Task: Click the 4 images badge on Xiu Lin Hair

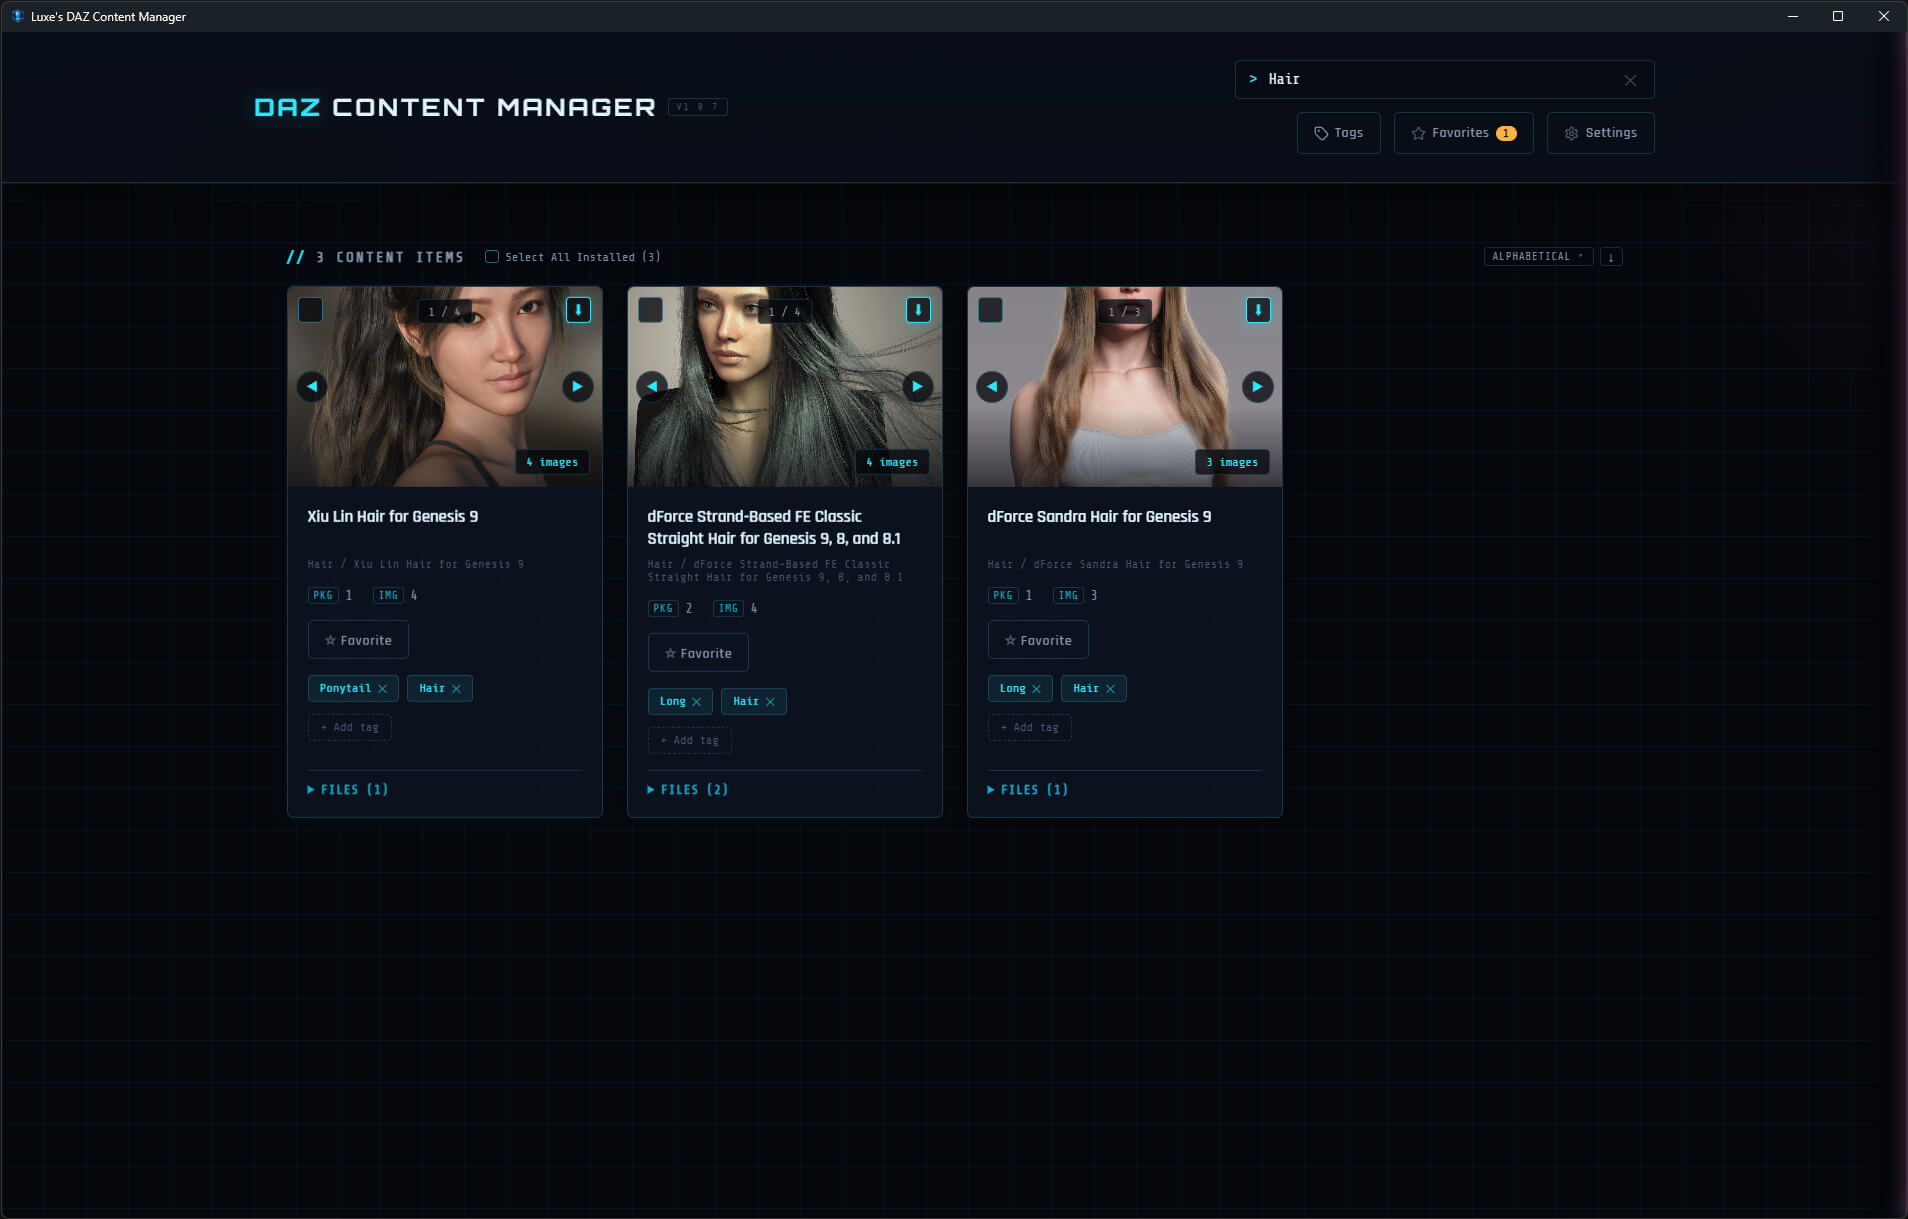Action: click(552, 462)
